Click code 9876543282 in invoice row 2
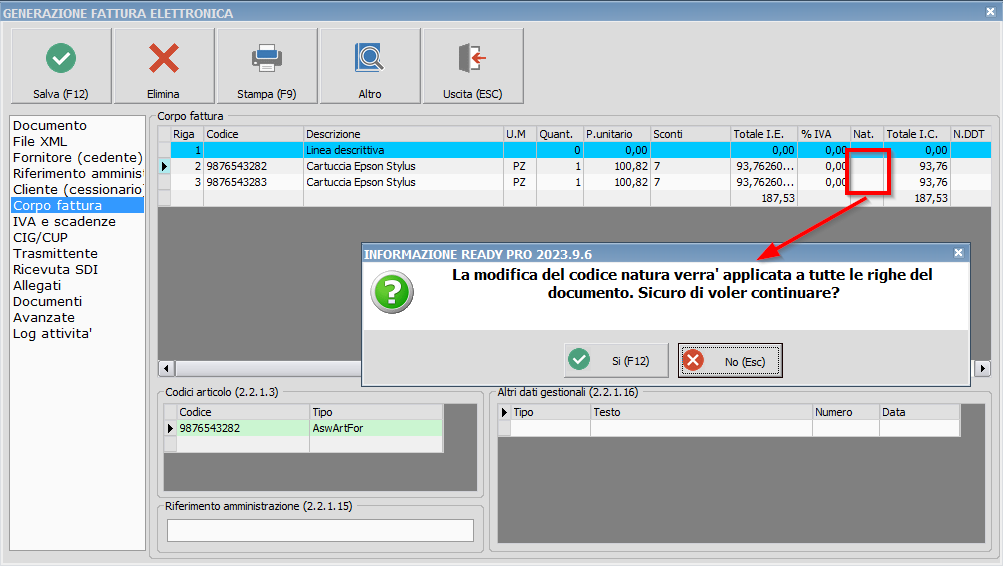 click(x=253, y=166)
